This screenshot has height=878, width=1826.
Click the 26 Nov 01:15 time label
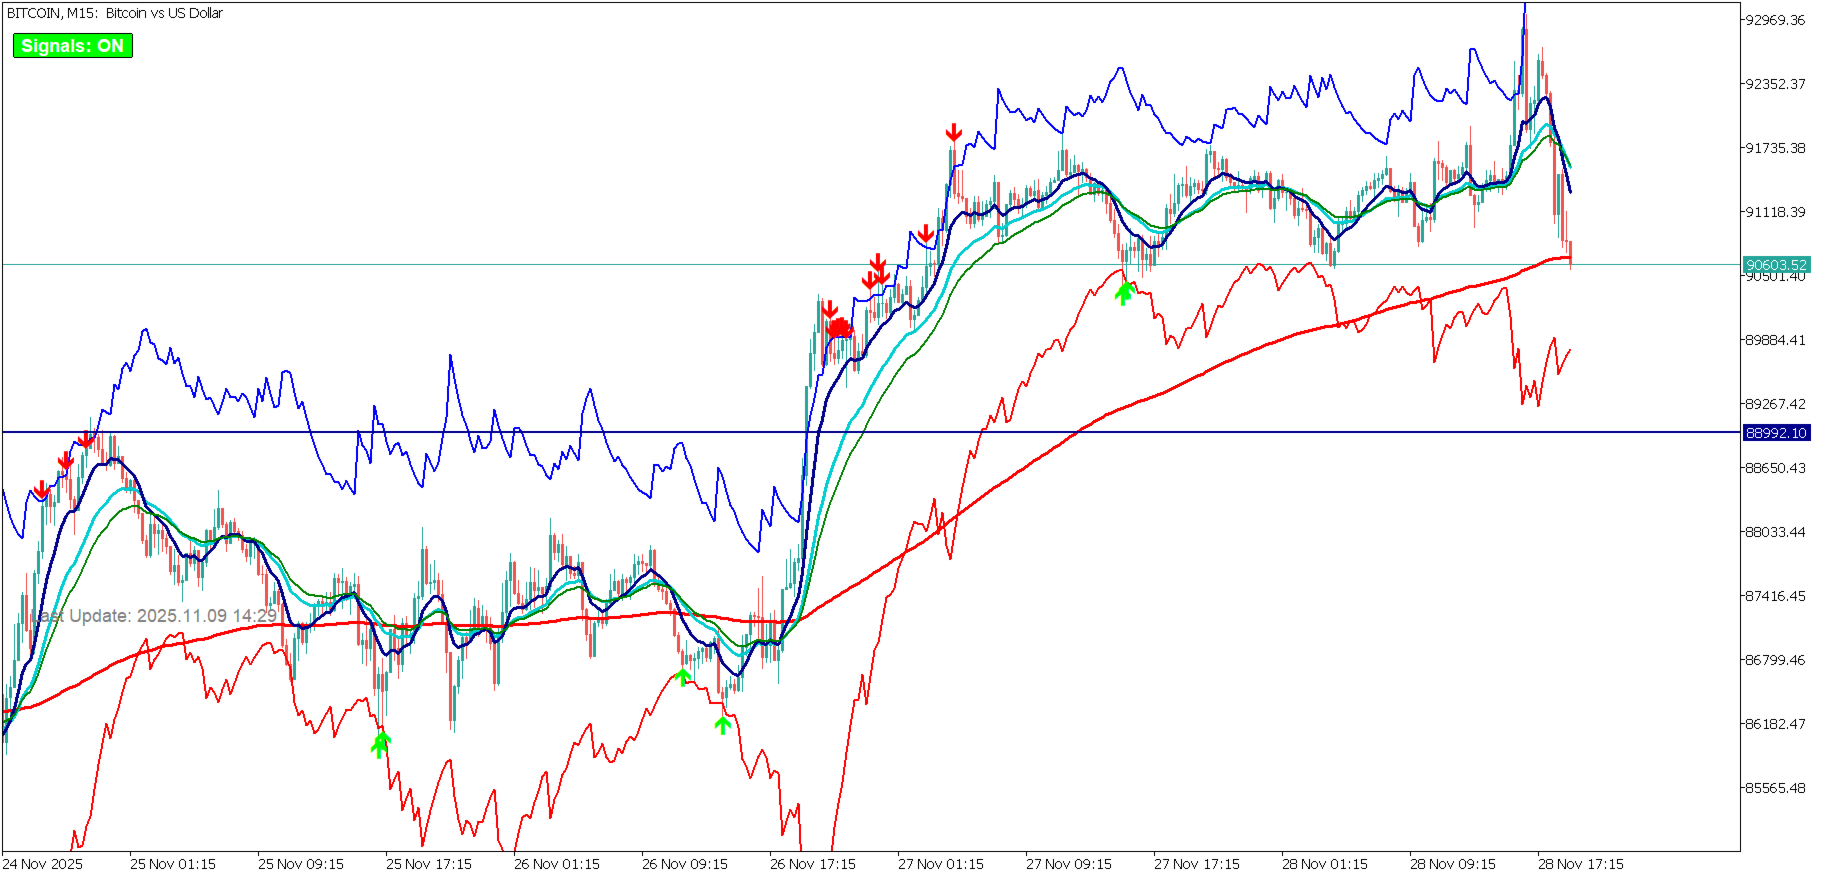point(557,864)
